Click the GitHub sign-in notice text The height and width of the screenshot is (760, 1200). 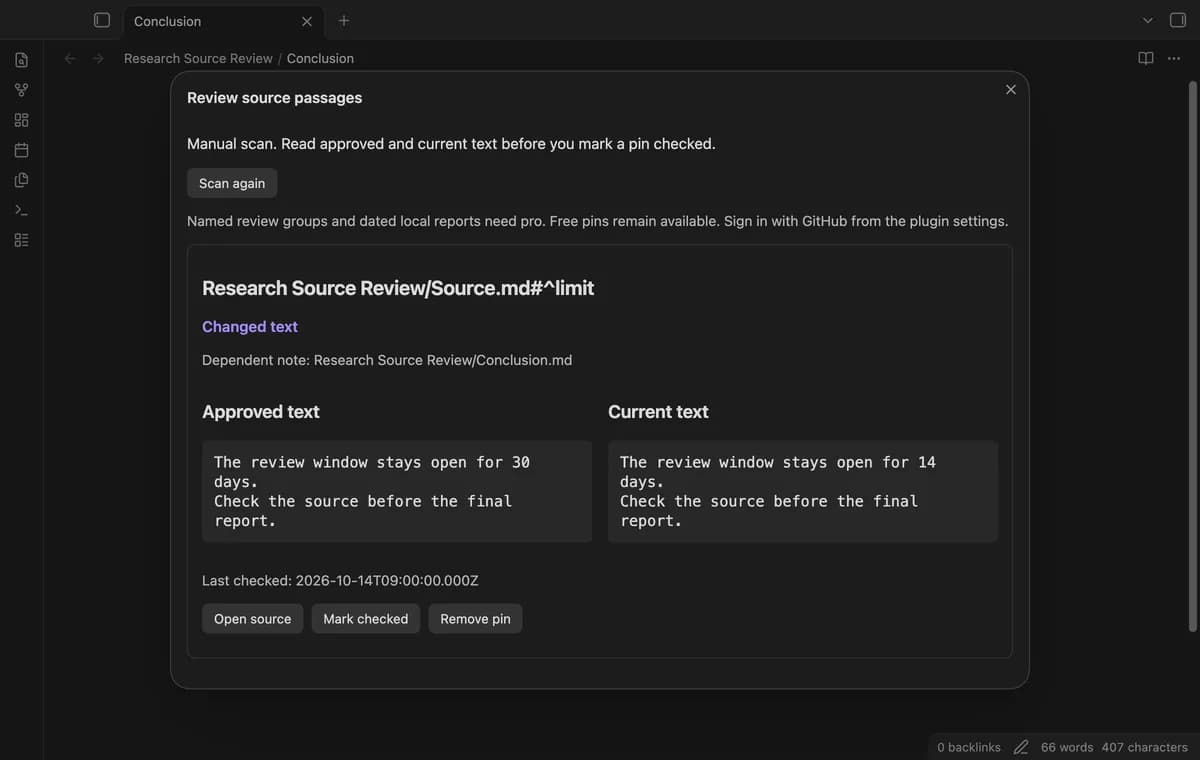pyautogui.click(x=598, y=221)
